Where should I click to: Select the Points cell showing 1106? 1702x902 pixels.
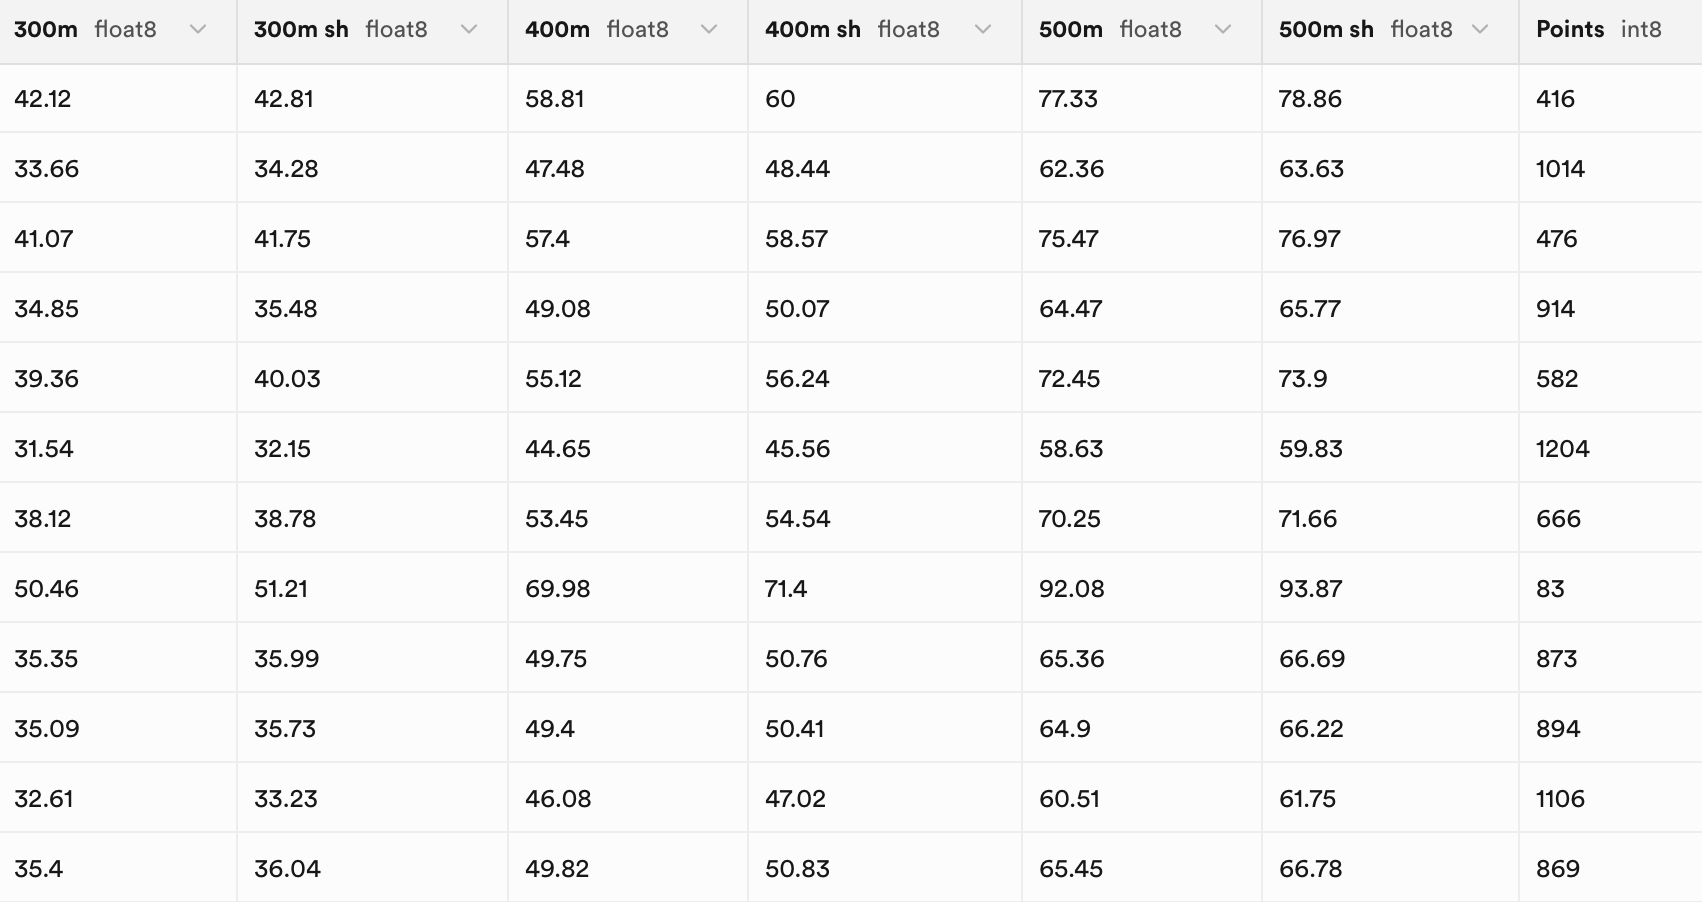coord(1560,799)
